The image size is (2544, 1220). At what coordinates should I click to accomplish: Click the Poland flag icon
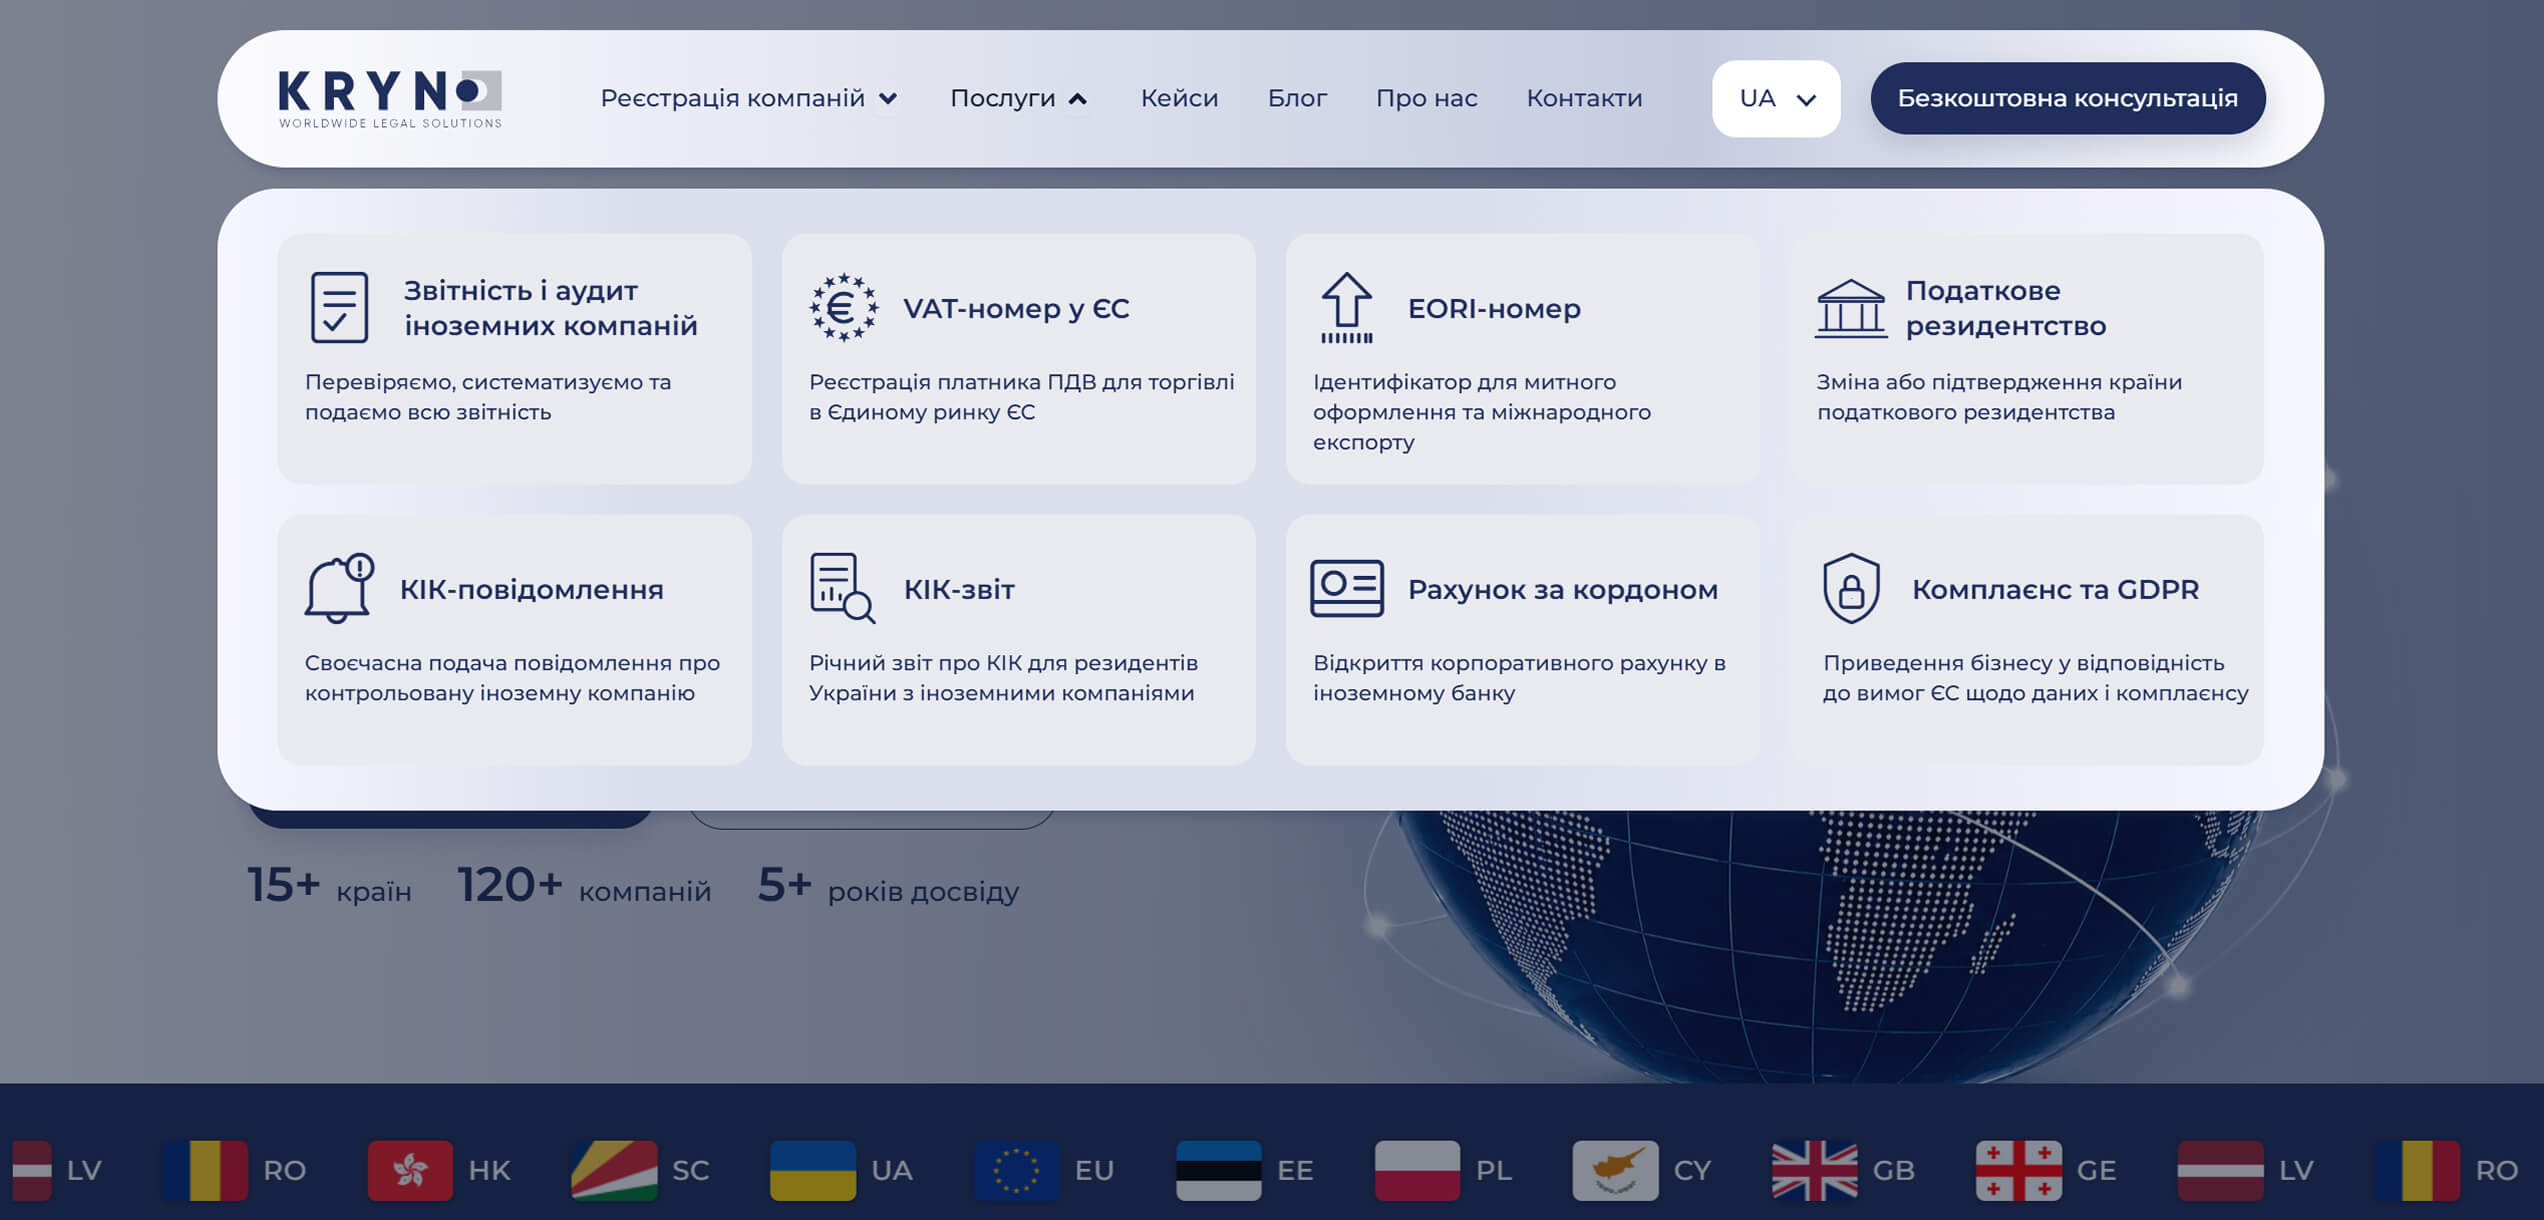point(1417,1170)
